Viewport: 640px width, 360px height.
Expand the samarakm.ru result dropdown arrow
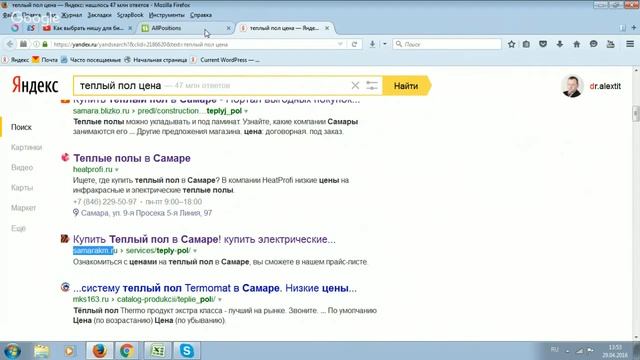pyautogui.click(x=195, y=251)
